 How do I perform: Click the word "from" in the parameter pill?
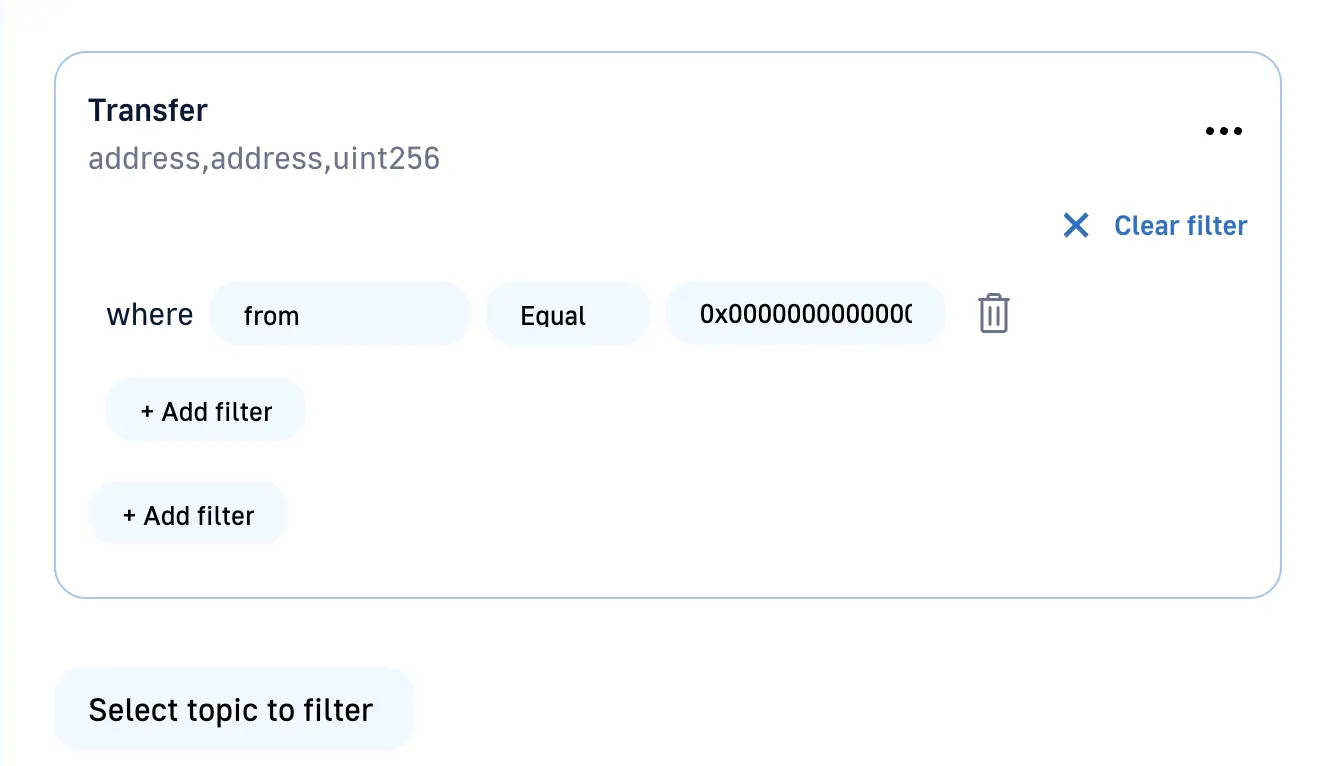coord(271,316)
